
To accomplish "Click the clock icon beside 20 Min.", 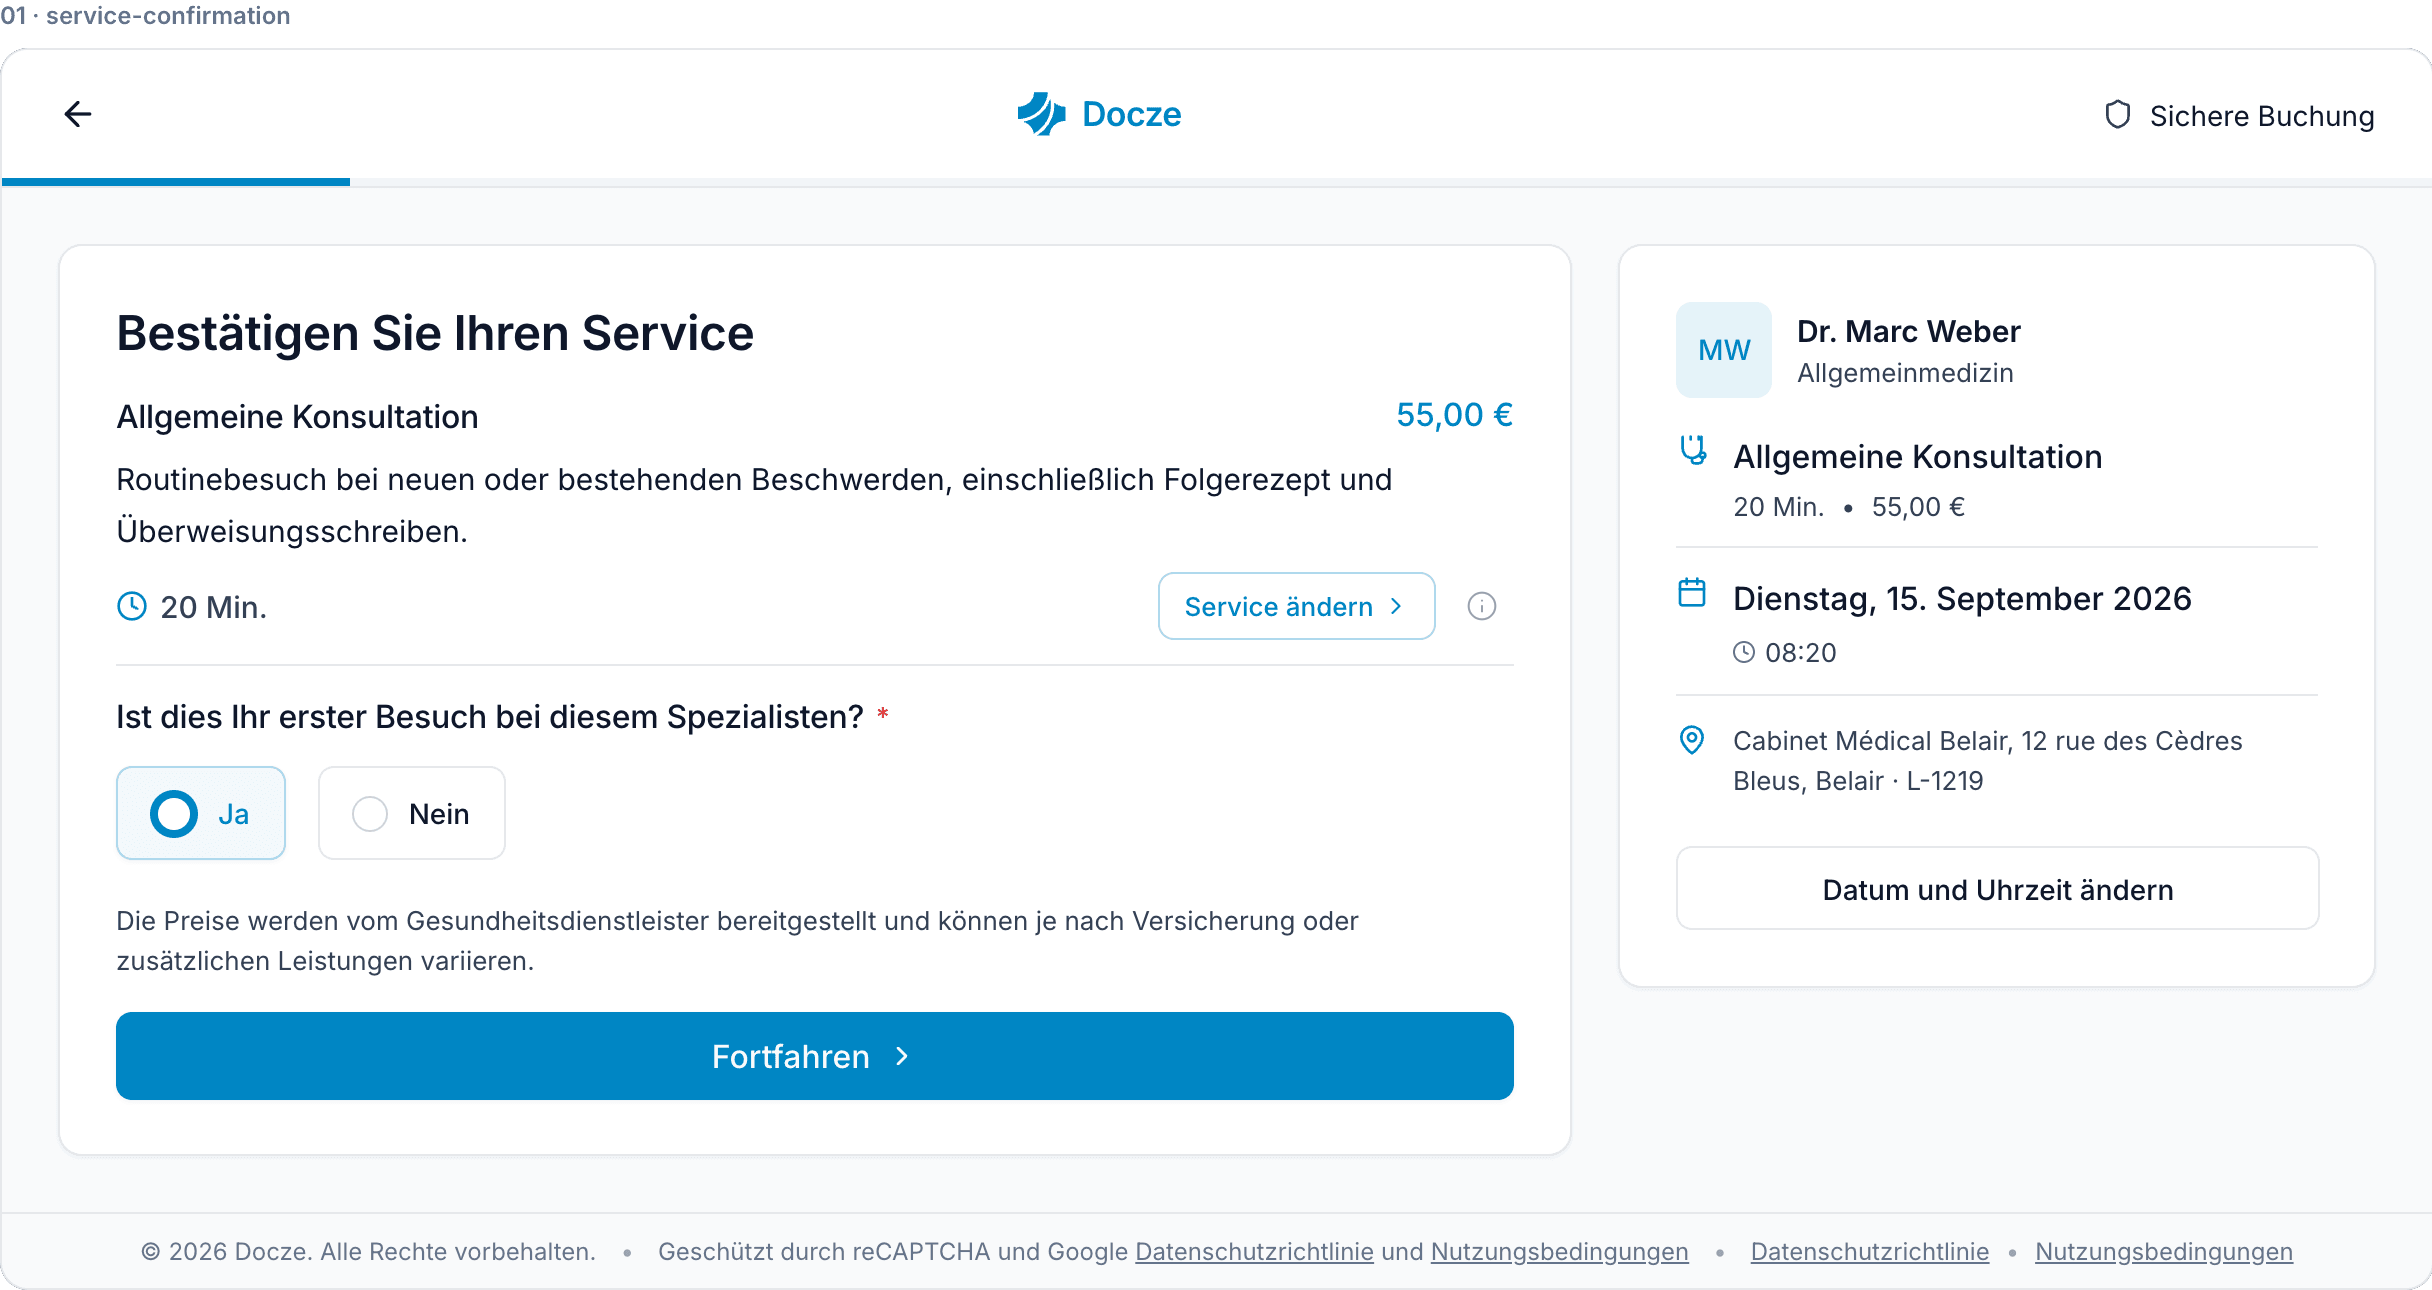I will [132, 606].
